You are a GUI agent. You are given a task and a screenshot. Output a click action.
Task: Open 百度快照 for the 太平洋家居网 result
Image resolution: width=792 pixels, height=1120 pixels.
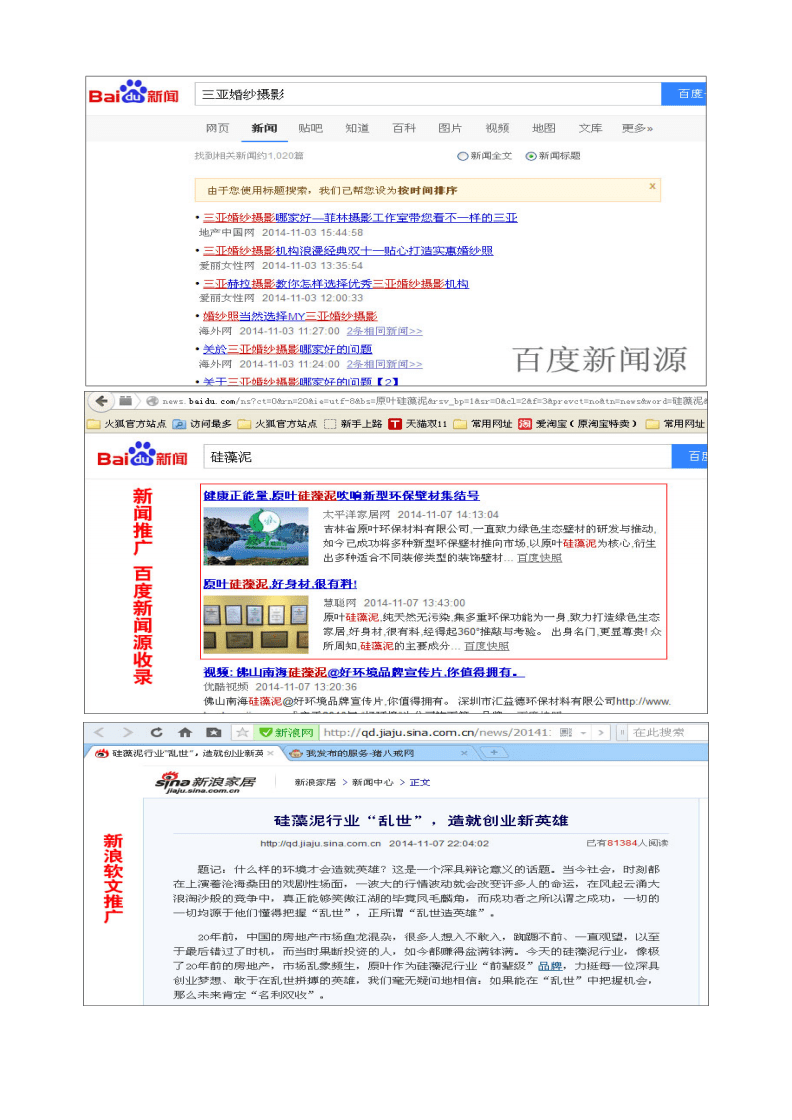[539, 559]
